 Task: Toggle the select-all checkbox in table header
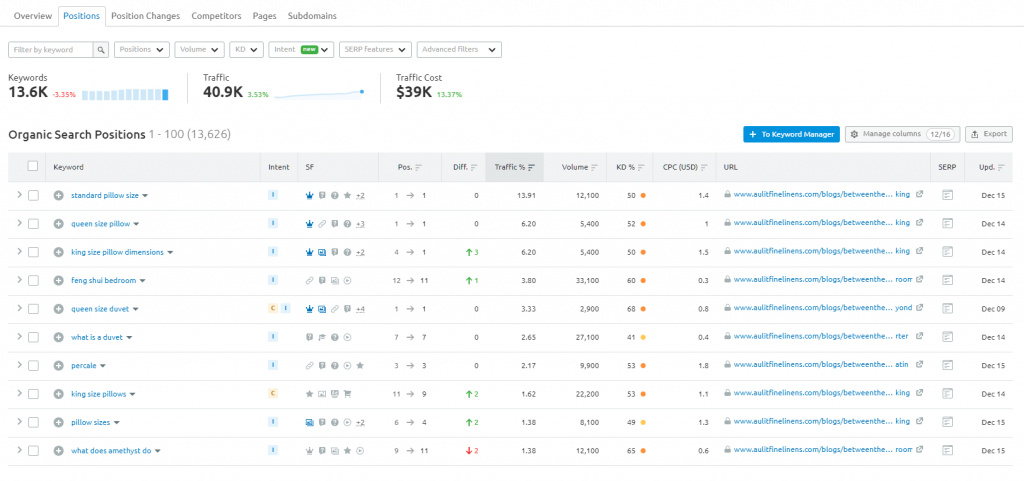pyautogui.click(x=33, y=166)
